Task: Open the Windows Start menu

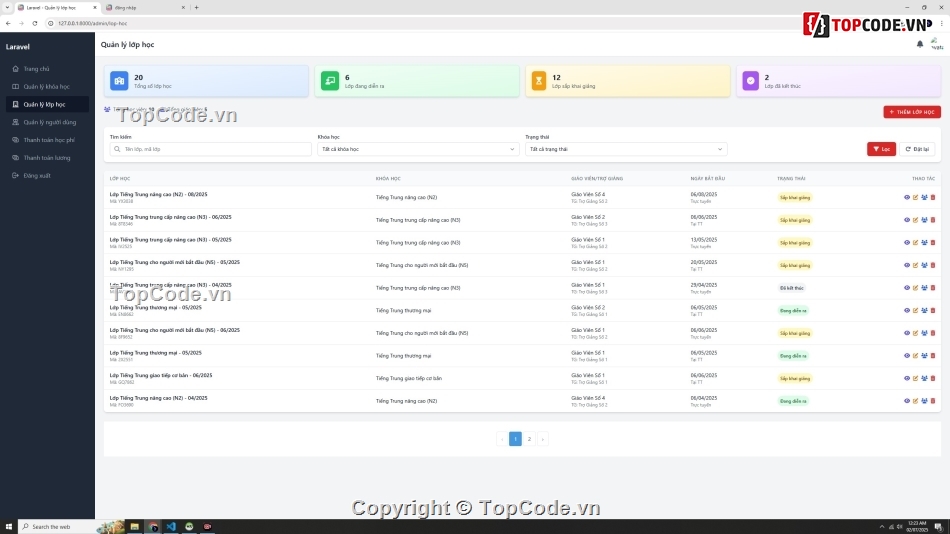Action: point(8,527)
